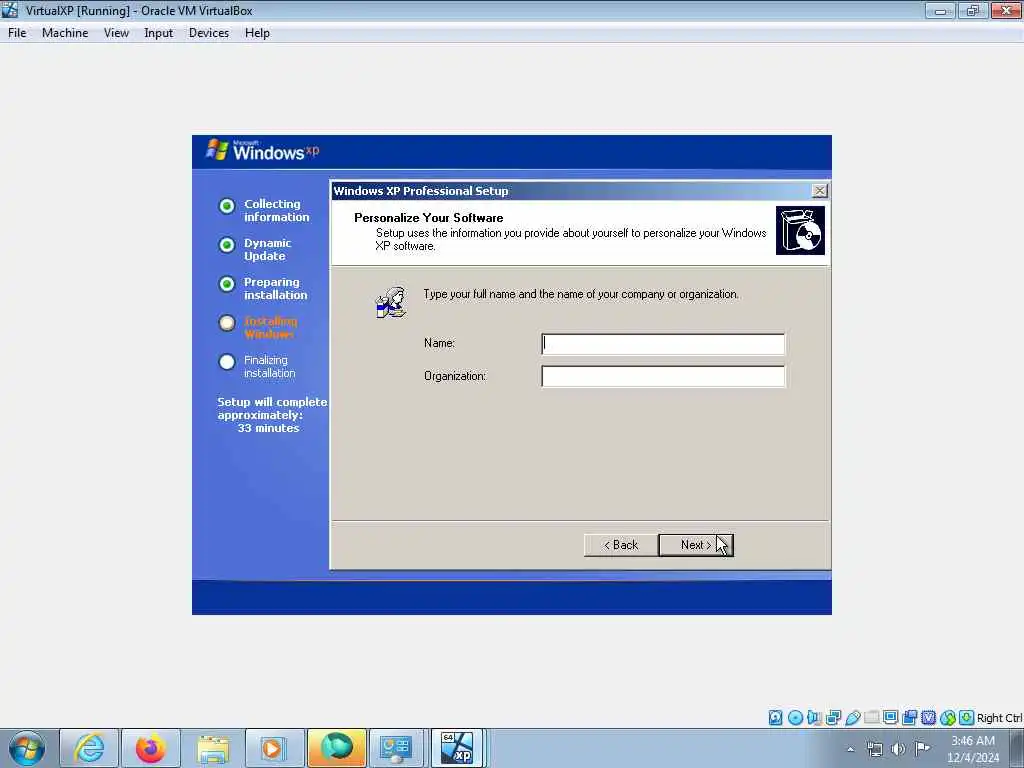Click the hard disk activity status icon
Screen dimensions: 1024x768
[775, 718]
